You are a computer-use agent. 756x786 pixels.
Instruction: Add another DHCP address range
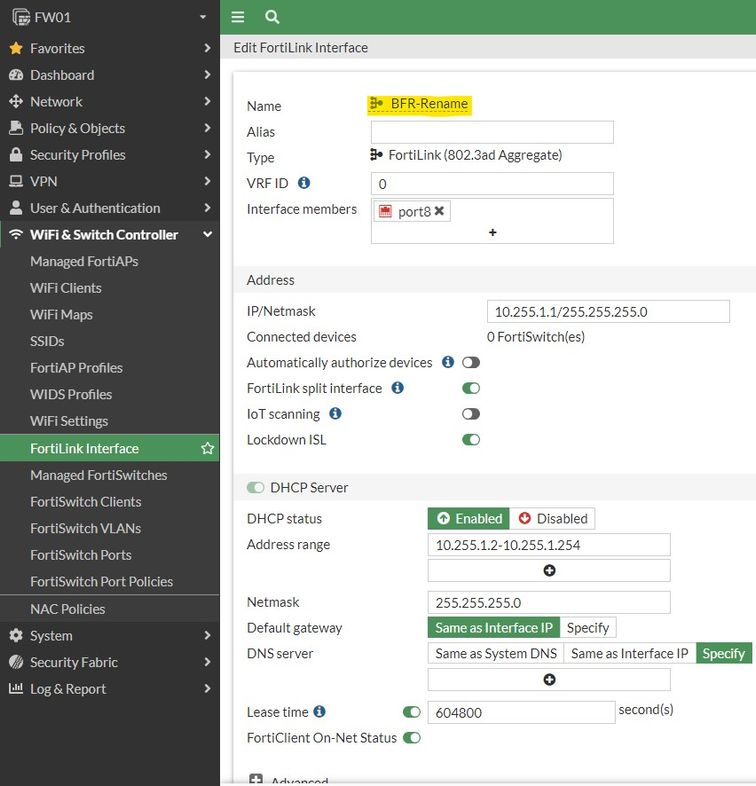(x=549, y=570)
